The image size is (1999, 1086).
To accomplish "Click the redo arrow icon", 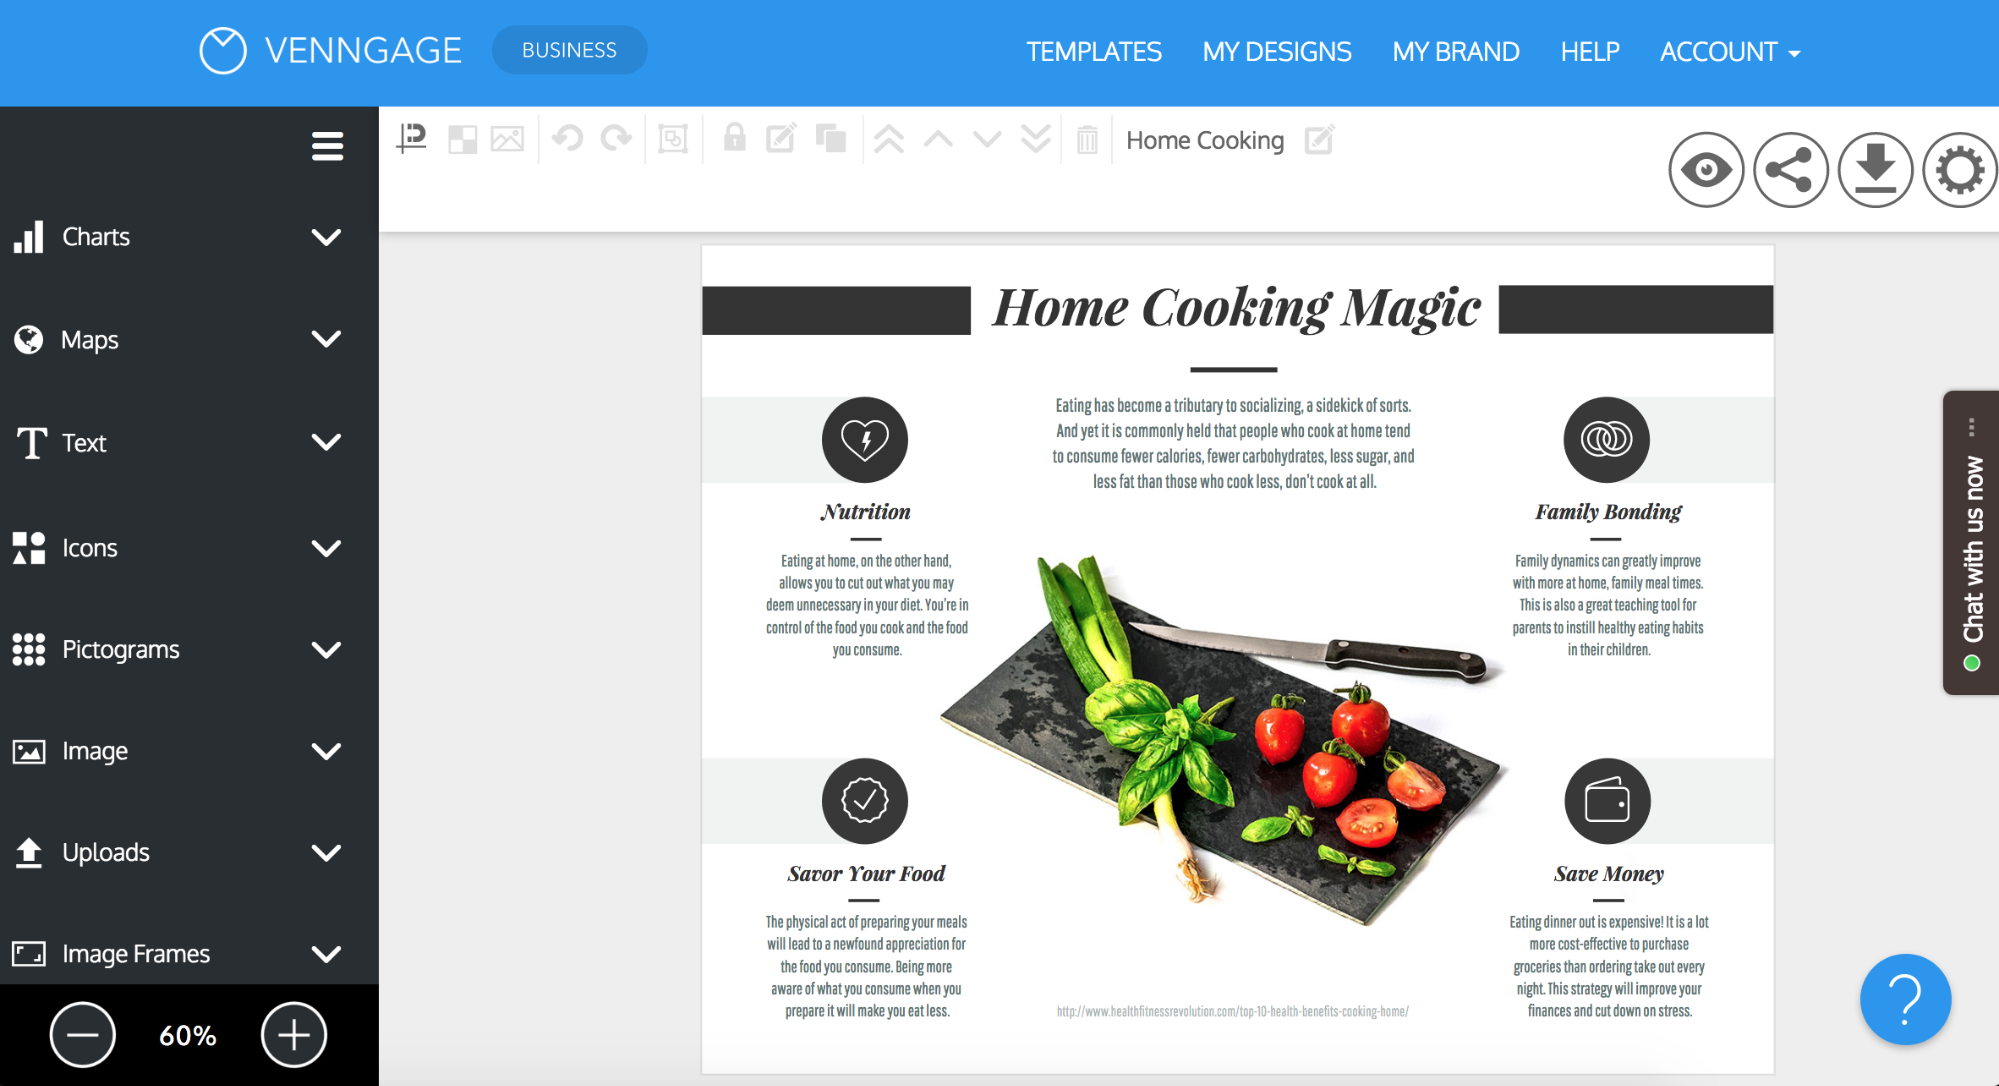I will 615,140.
